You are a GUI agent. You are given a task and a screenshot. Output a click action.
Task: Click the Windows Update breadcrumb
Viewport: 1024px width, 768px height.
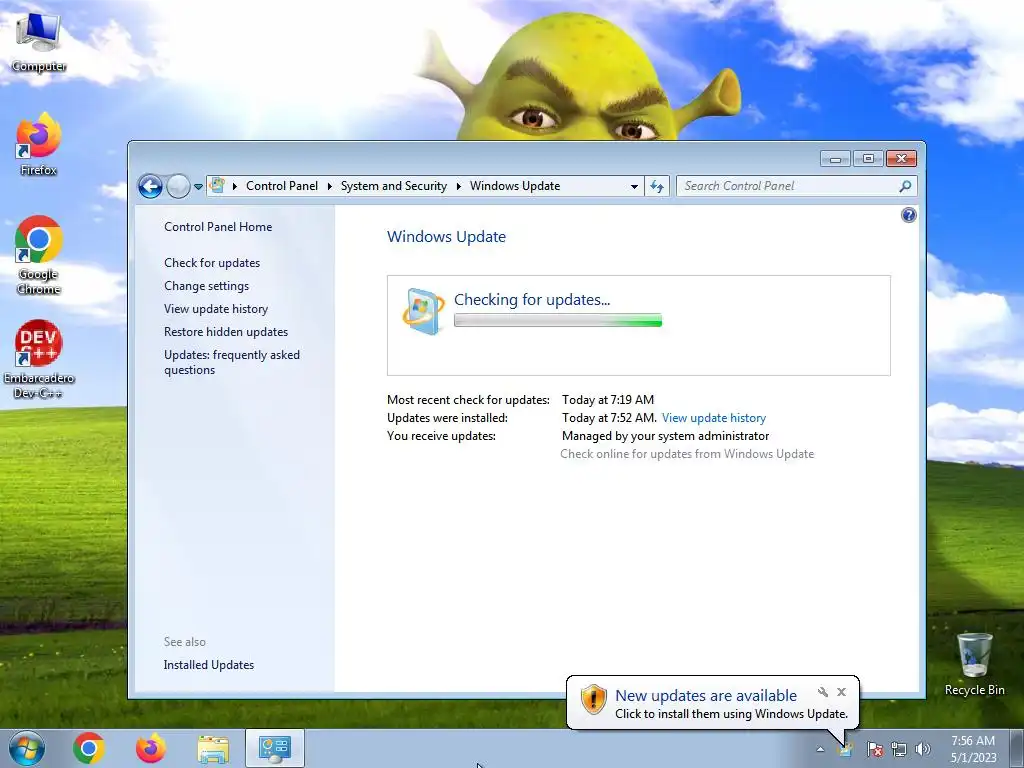click(515, 186)
